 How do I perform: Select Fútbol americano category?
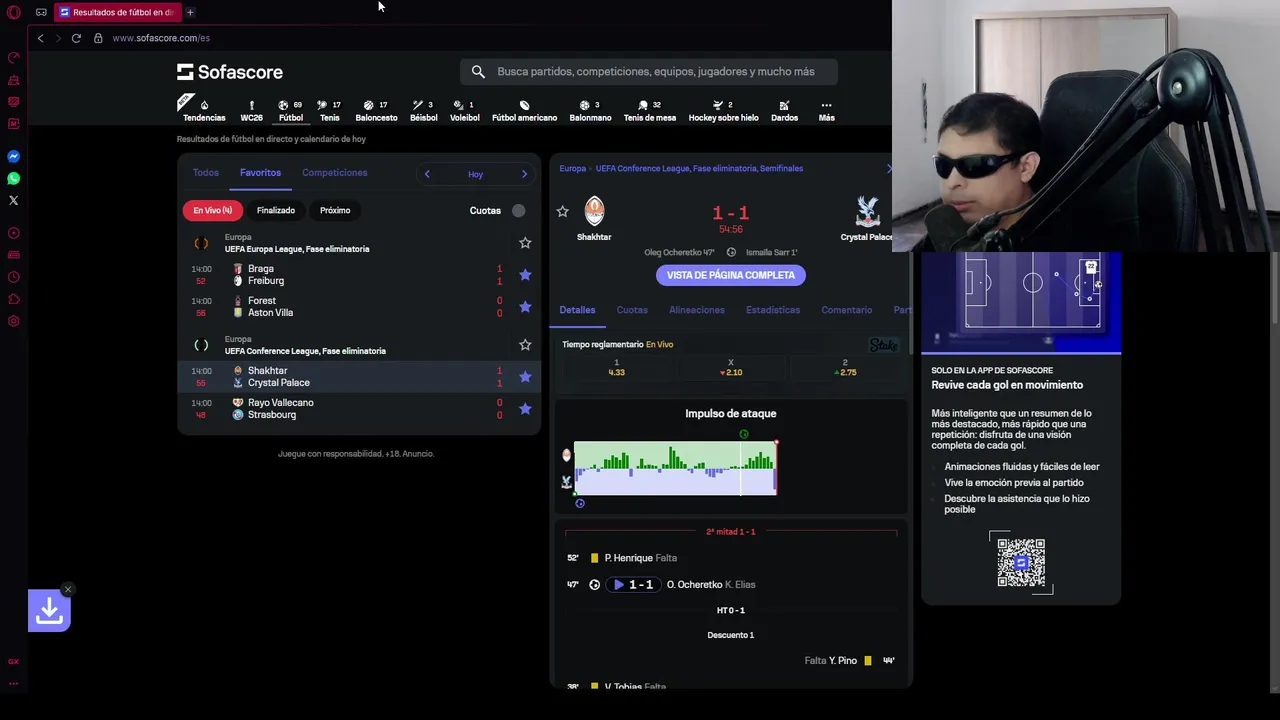[x=524, y=111]
